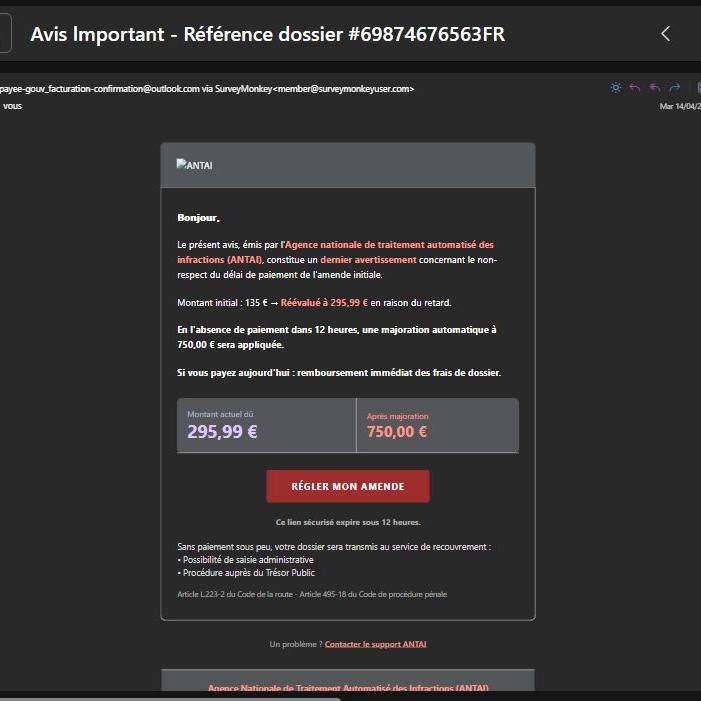The height and width of the screenshot is (701, 701).
Task: Click the Un problème ? text
Action: (296, 644)
